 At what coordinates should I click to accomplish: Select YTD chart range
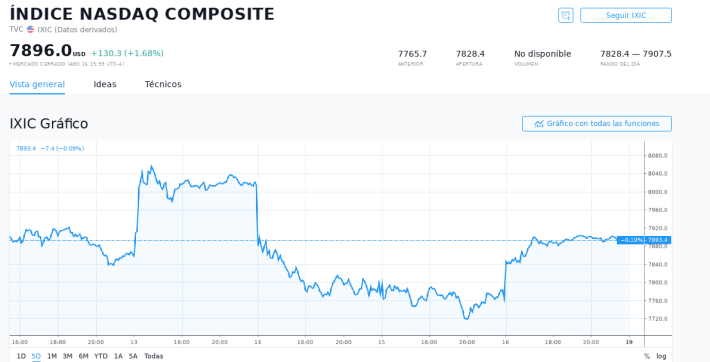[101, 356]
